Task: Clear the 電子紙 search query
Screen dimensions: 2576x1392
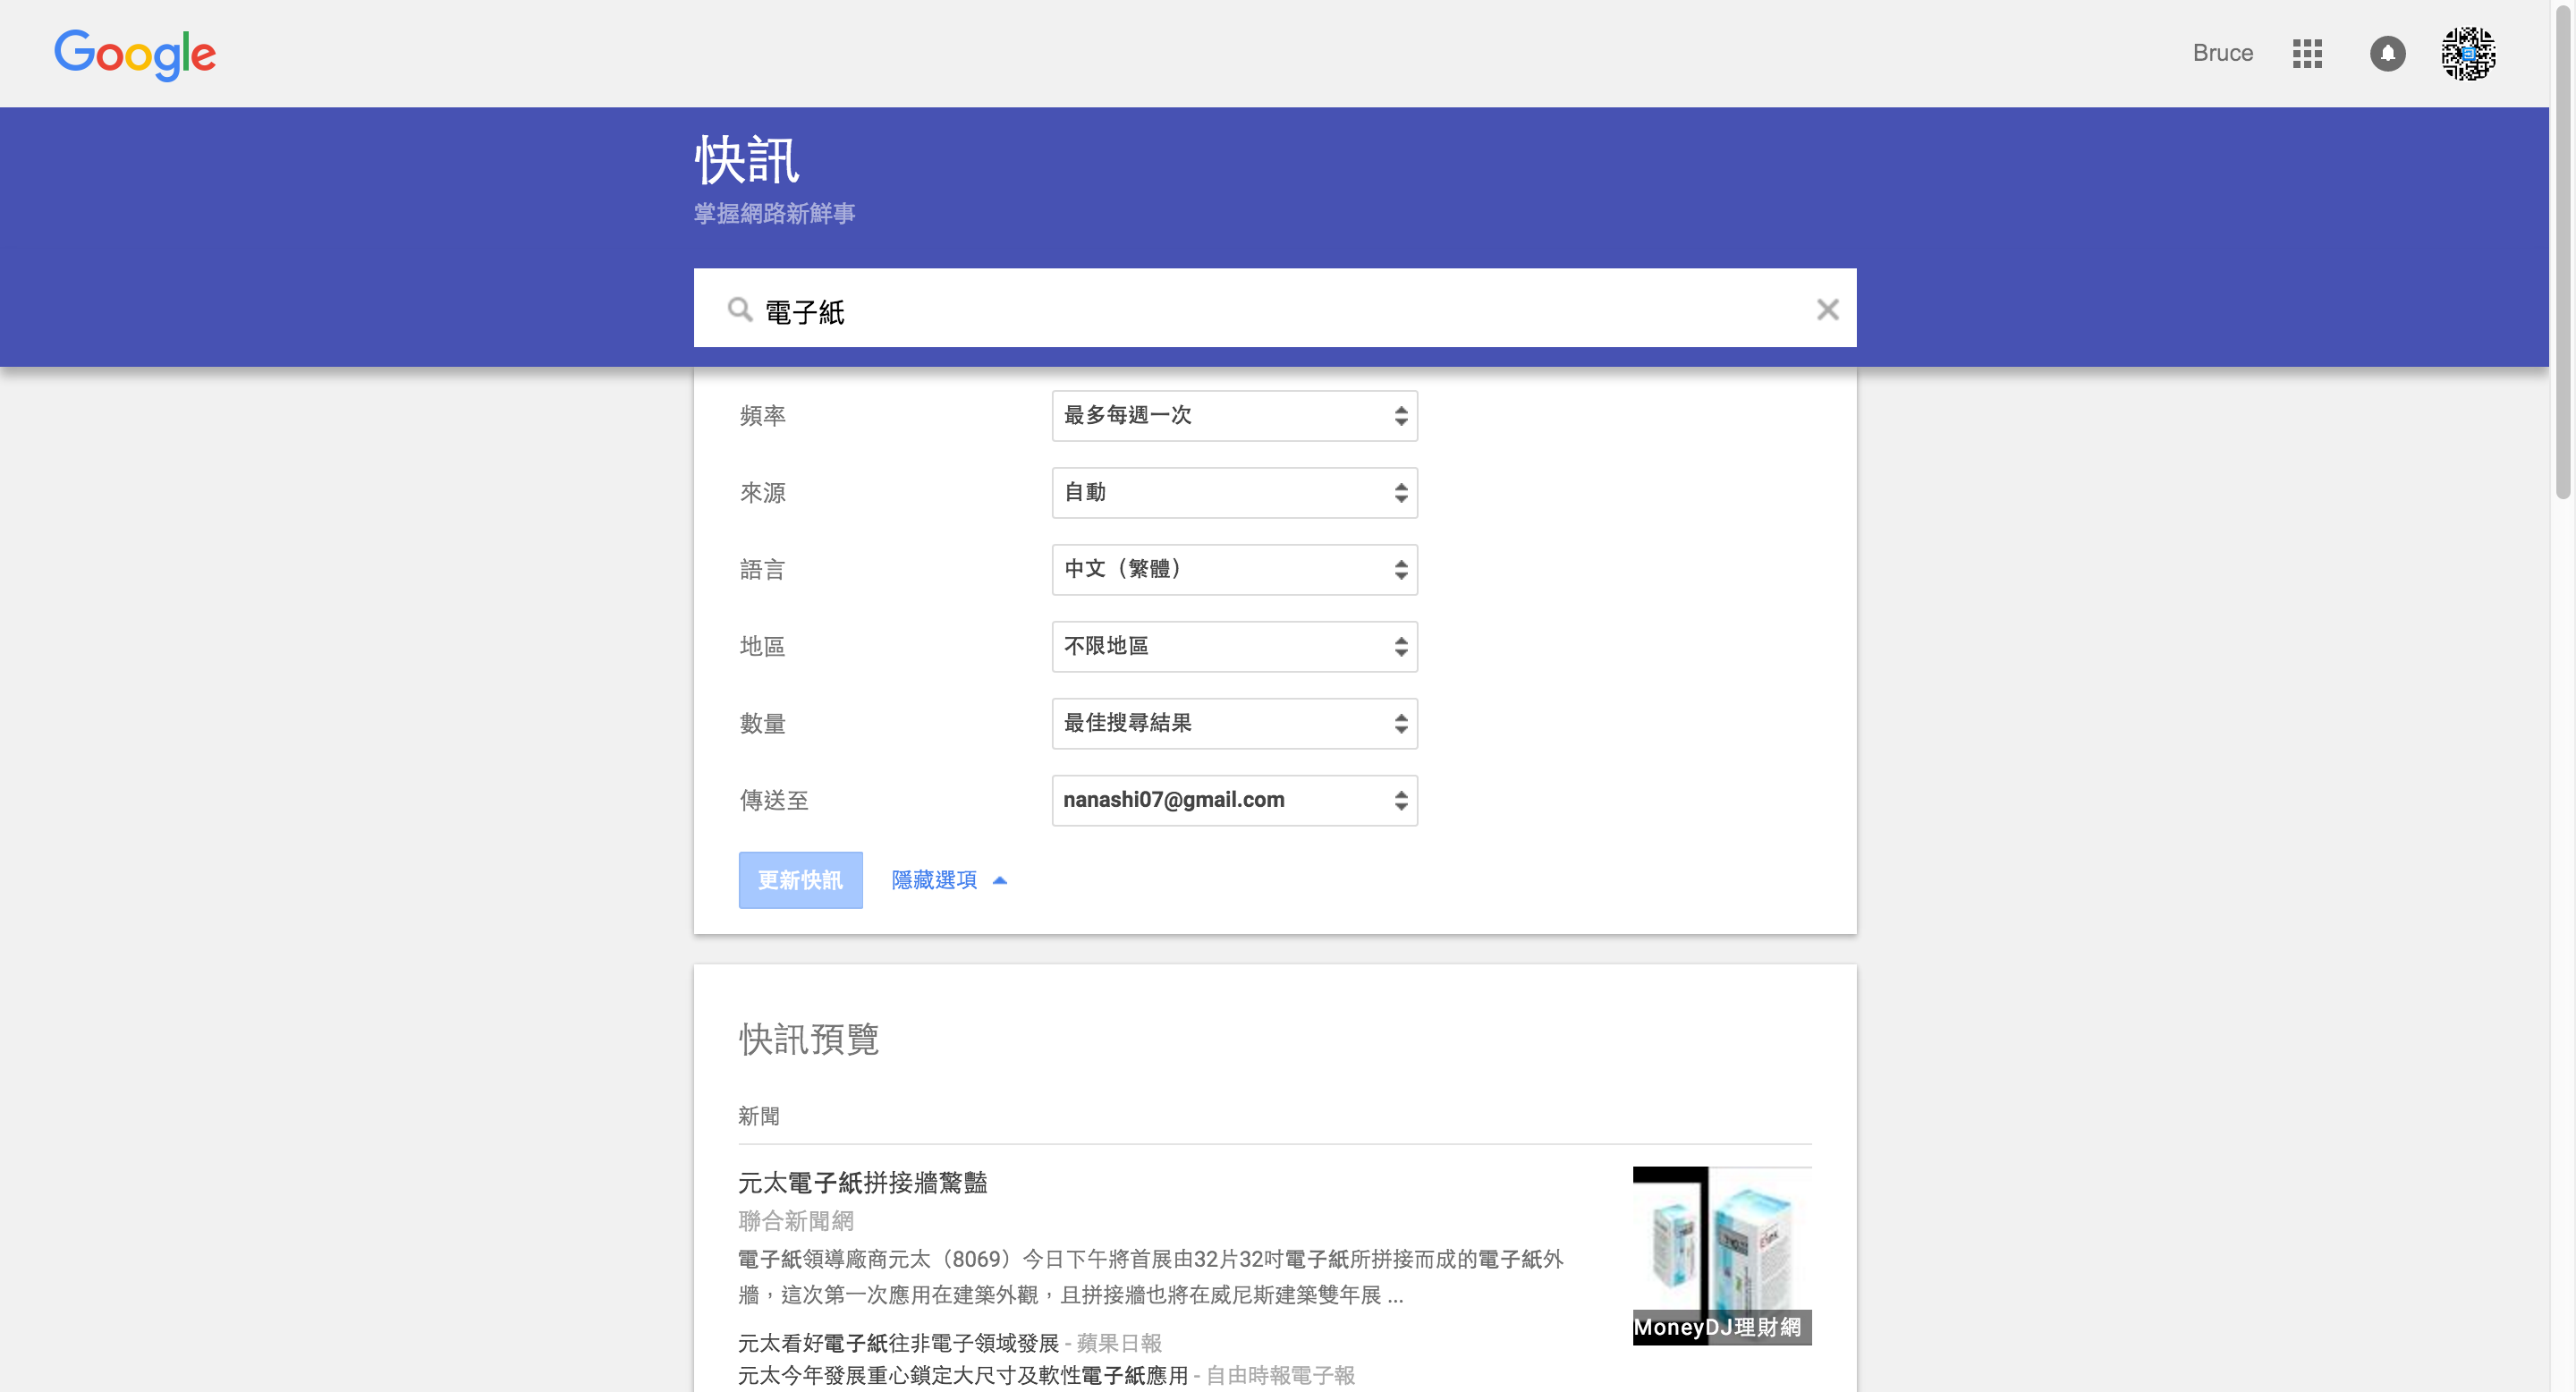Action: [x=1827, y=310]
